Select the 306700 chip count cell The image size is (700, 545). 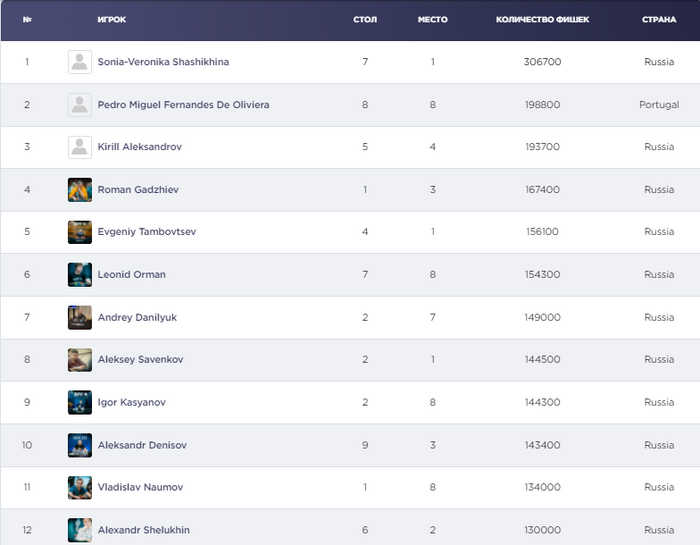pyautogui.click(x=542, y=62)
